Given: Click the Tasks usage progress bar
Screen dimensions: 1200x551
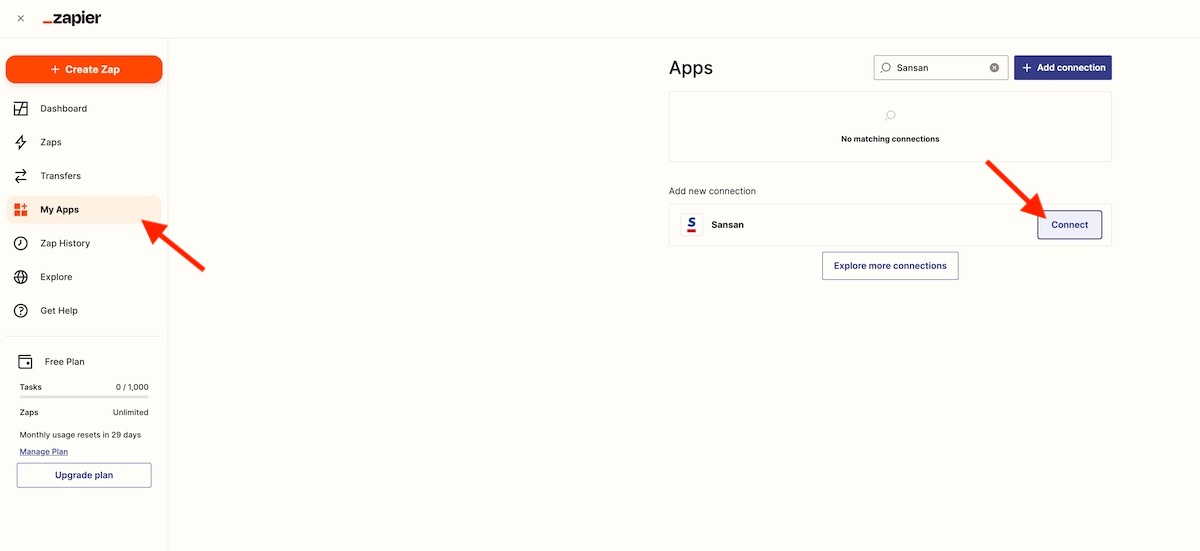Looking at the screenshot, I should coord(84,397).
